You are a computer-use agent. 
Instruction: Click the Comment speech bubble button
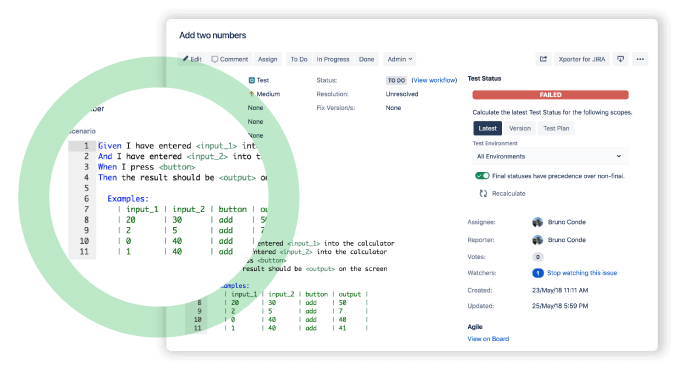[230, 59]
